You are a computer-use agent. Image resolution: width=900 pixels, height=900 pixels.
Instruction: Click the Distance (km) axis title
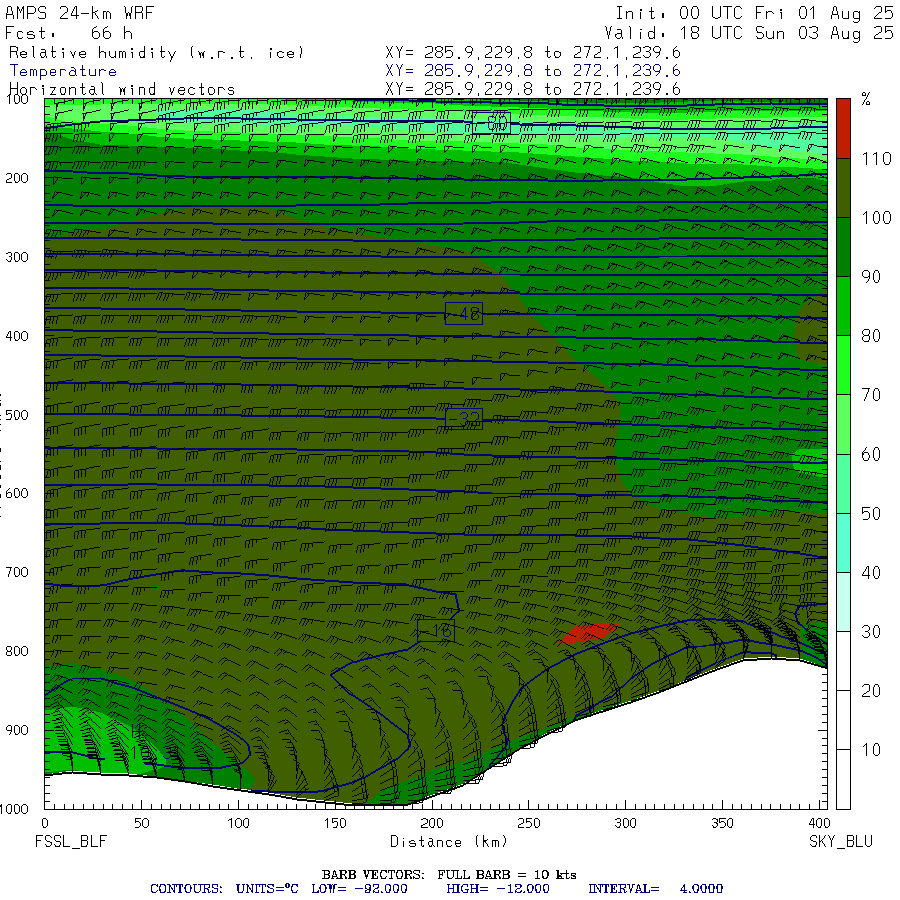pyautogui.click(x=449, y=842)
